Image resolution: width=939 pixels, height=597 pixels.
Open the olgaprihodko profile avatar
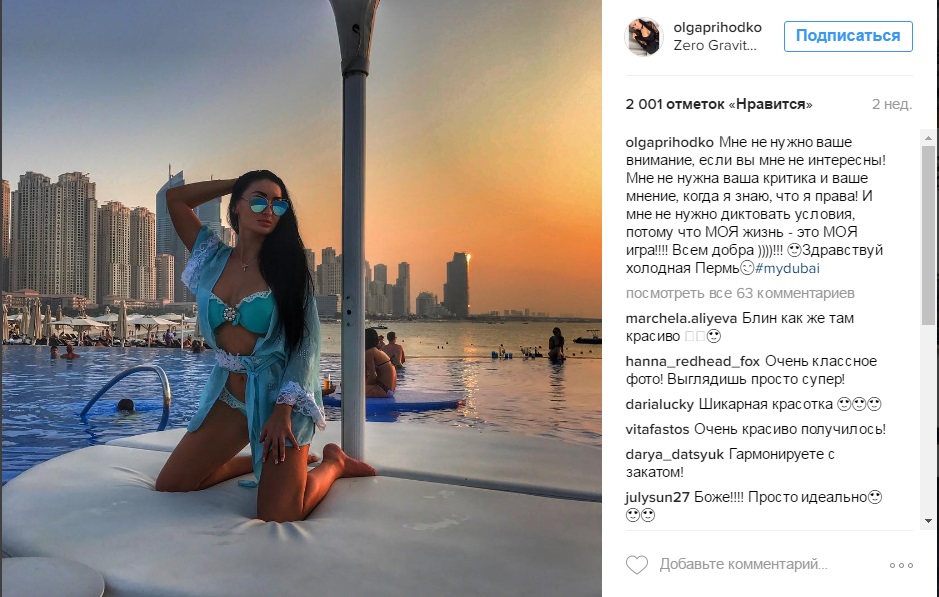pos(644,37)
